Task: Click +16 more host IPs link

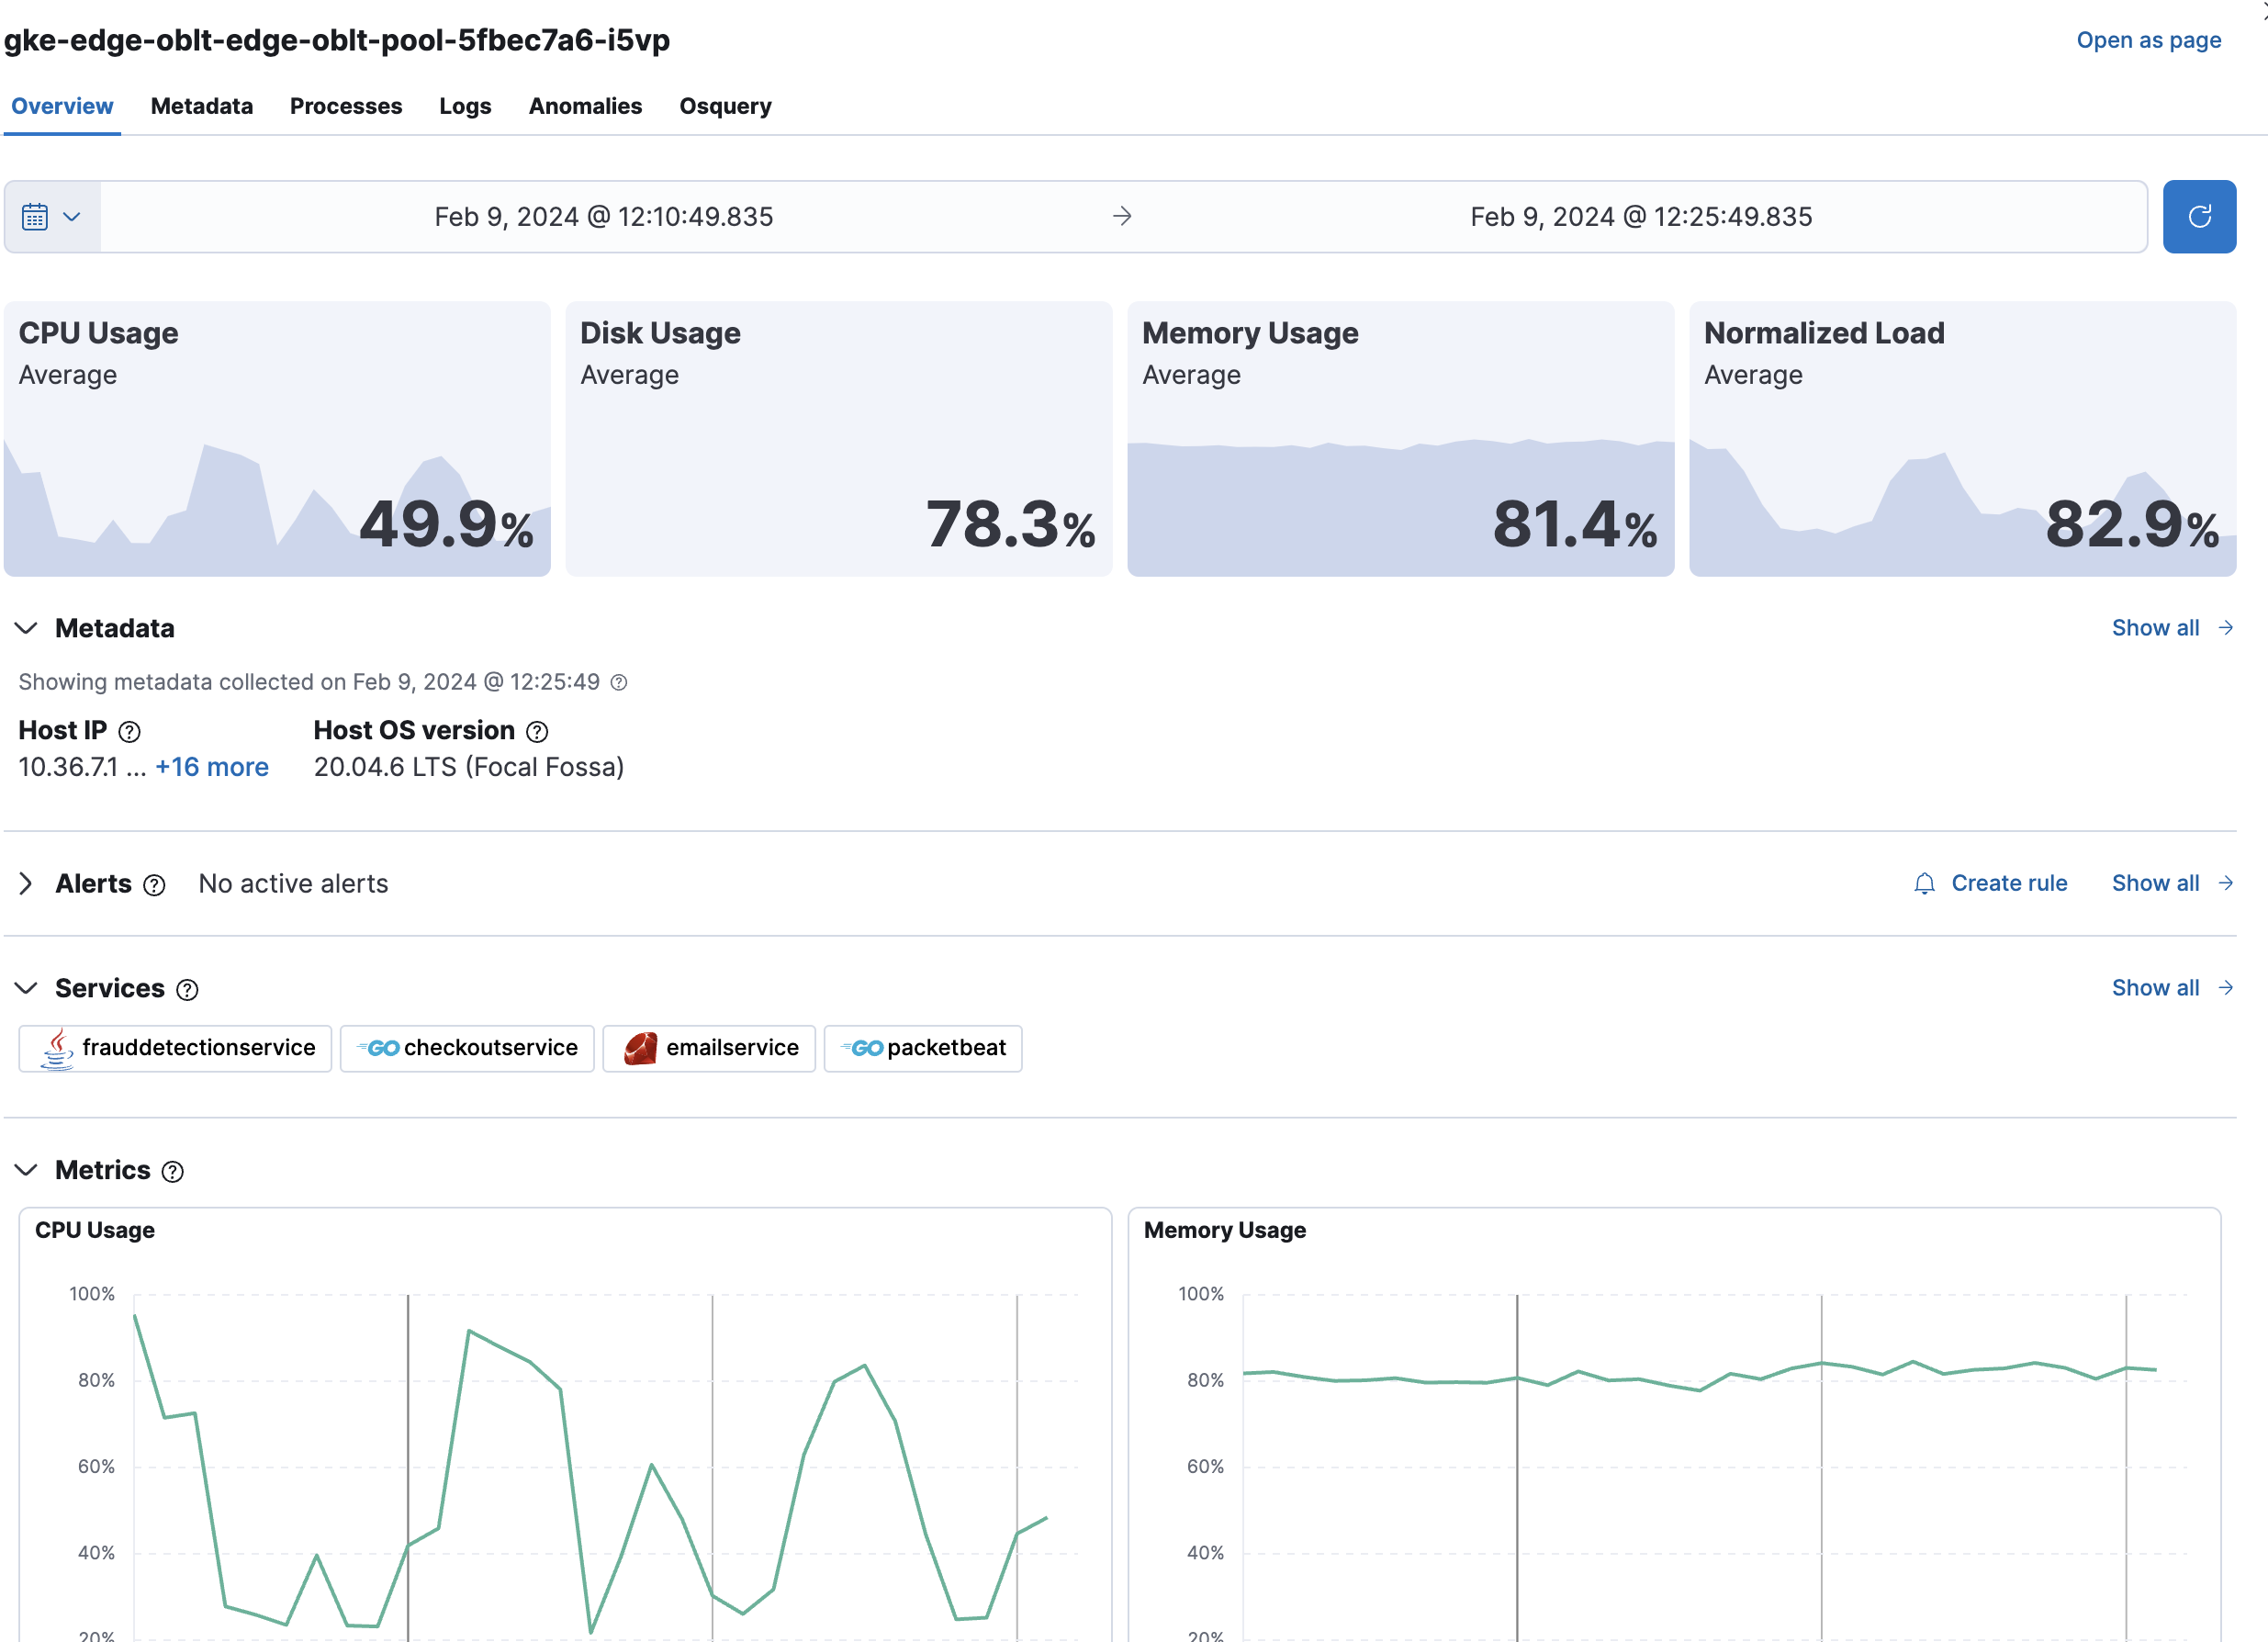Action: (212, 767)
